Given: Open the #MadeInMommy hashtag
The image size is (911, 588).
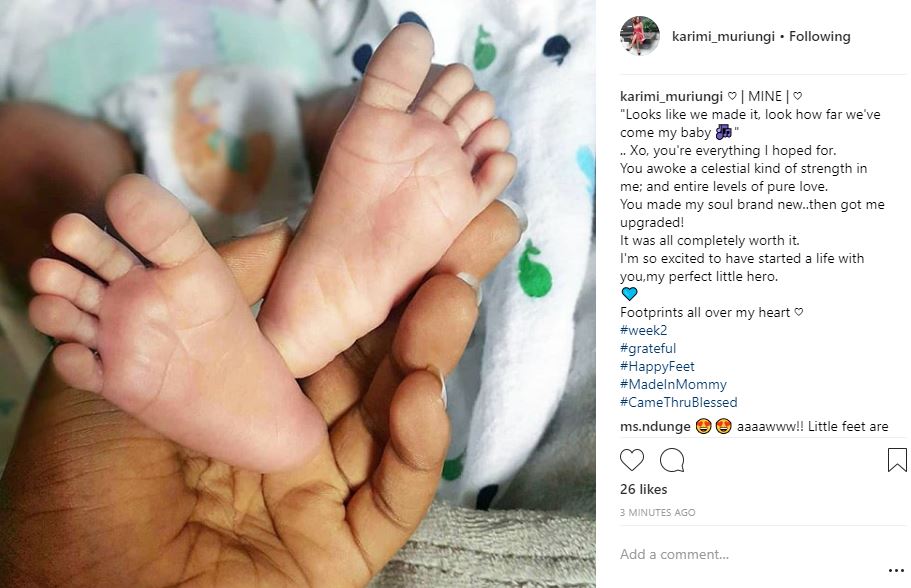Looking at the screenshot, I should point(673,384).
